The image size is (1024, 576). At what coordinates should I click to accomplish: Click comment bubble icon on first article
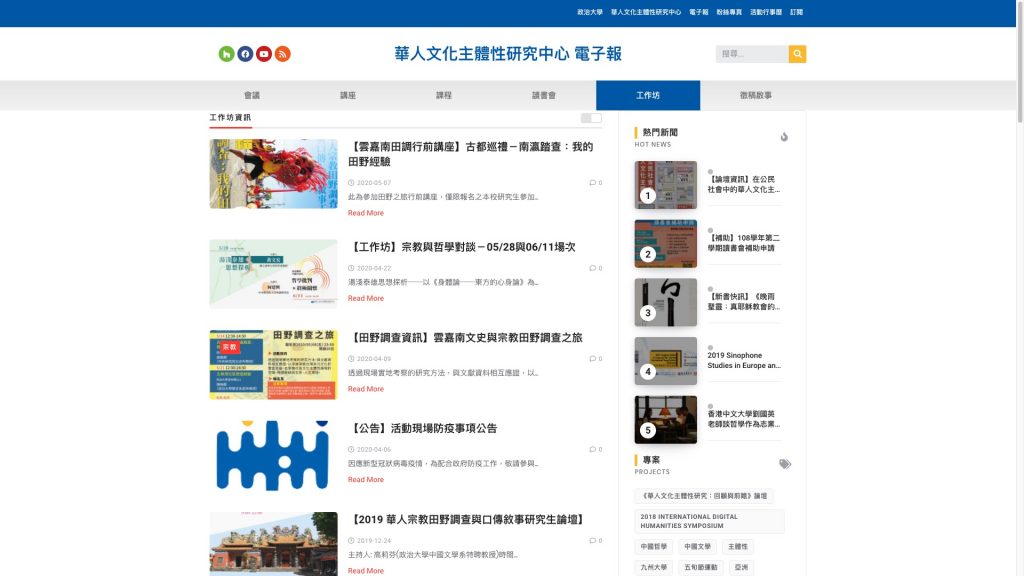[x=592, y=183]
